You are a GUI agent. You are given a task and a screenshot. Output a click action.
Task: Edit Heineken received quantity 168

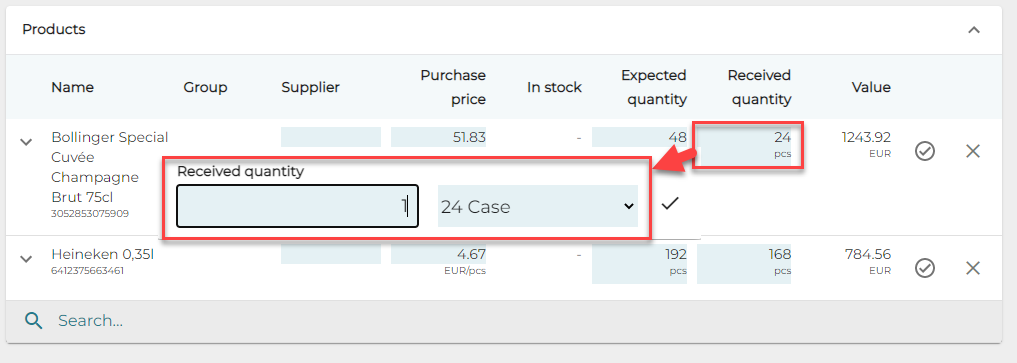point(745,264)
